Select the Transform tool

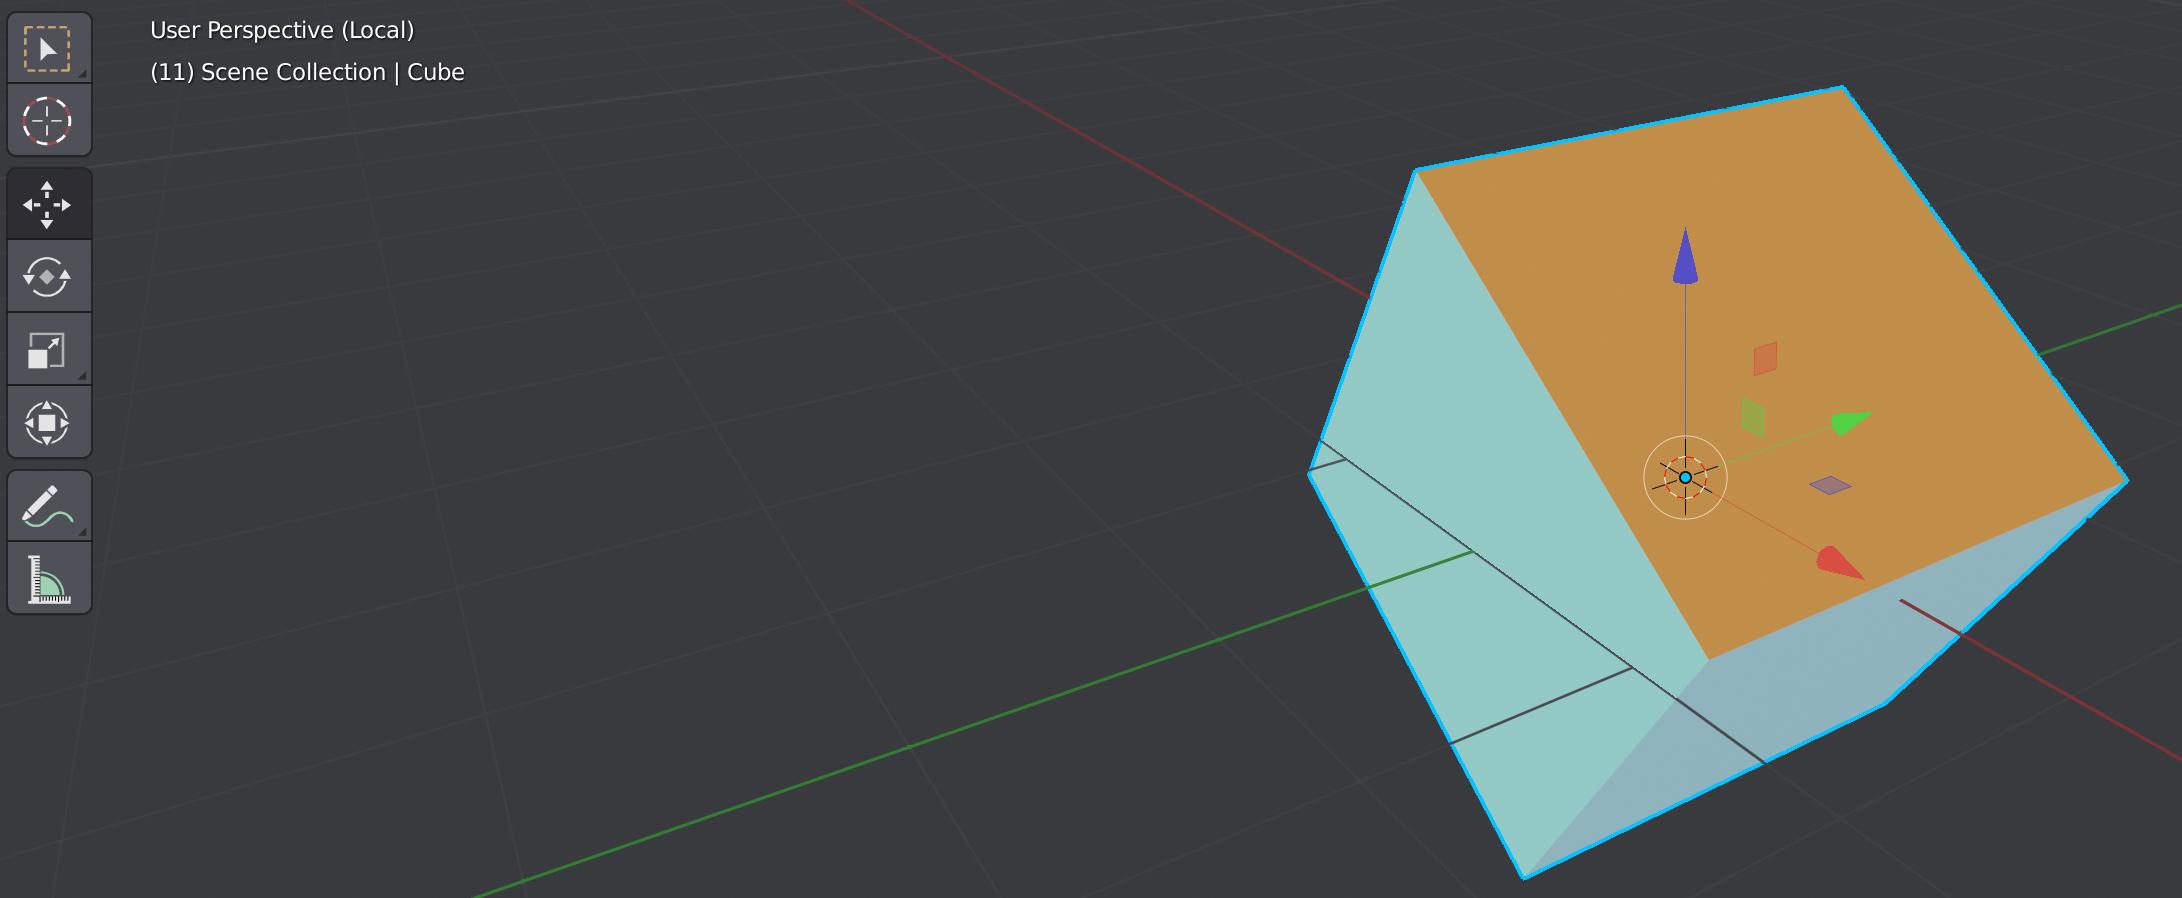tap(48, 422)
